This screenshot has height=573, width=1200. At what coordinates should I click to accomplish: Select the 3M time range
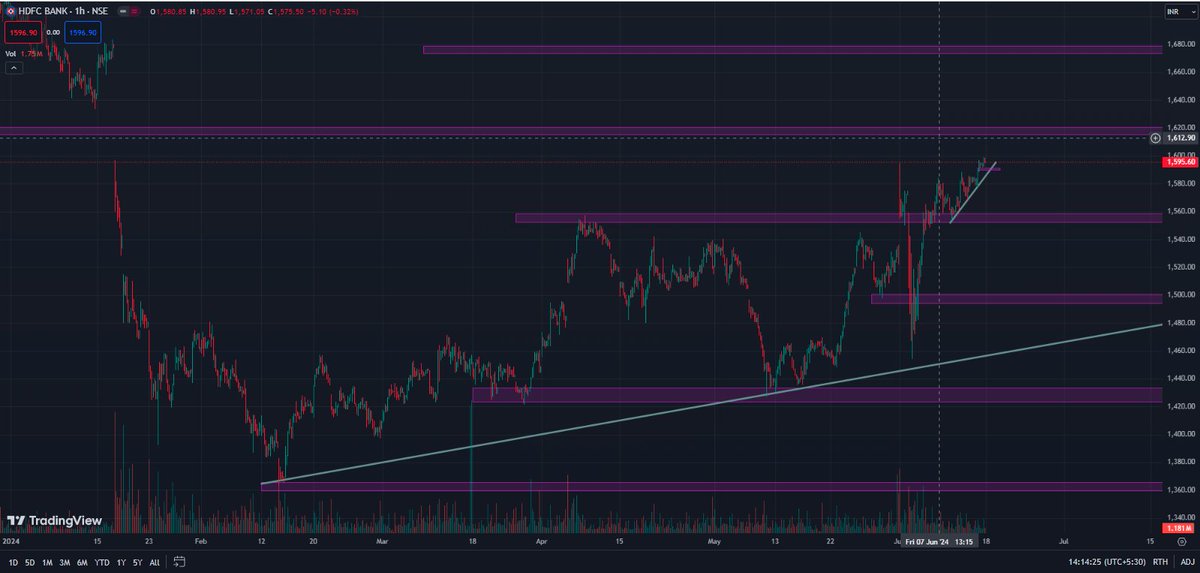pos(65,563)
